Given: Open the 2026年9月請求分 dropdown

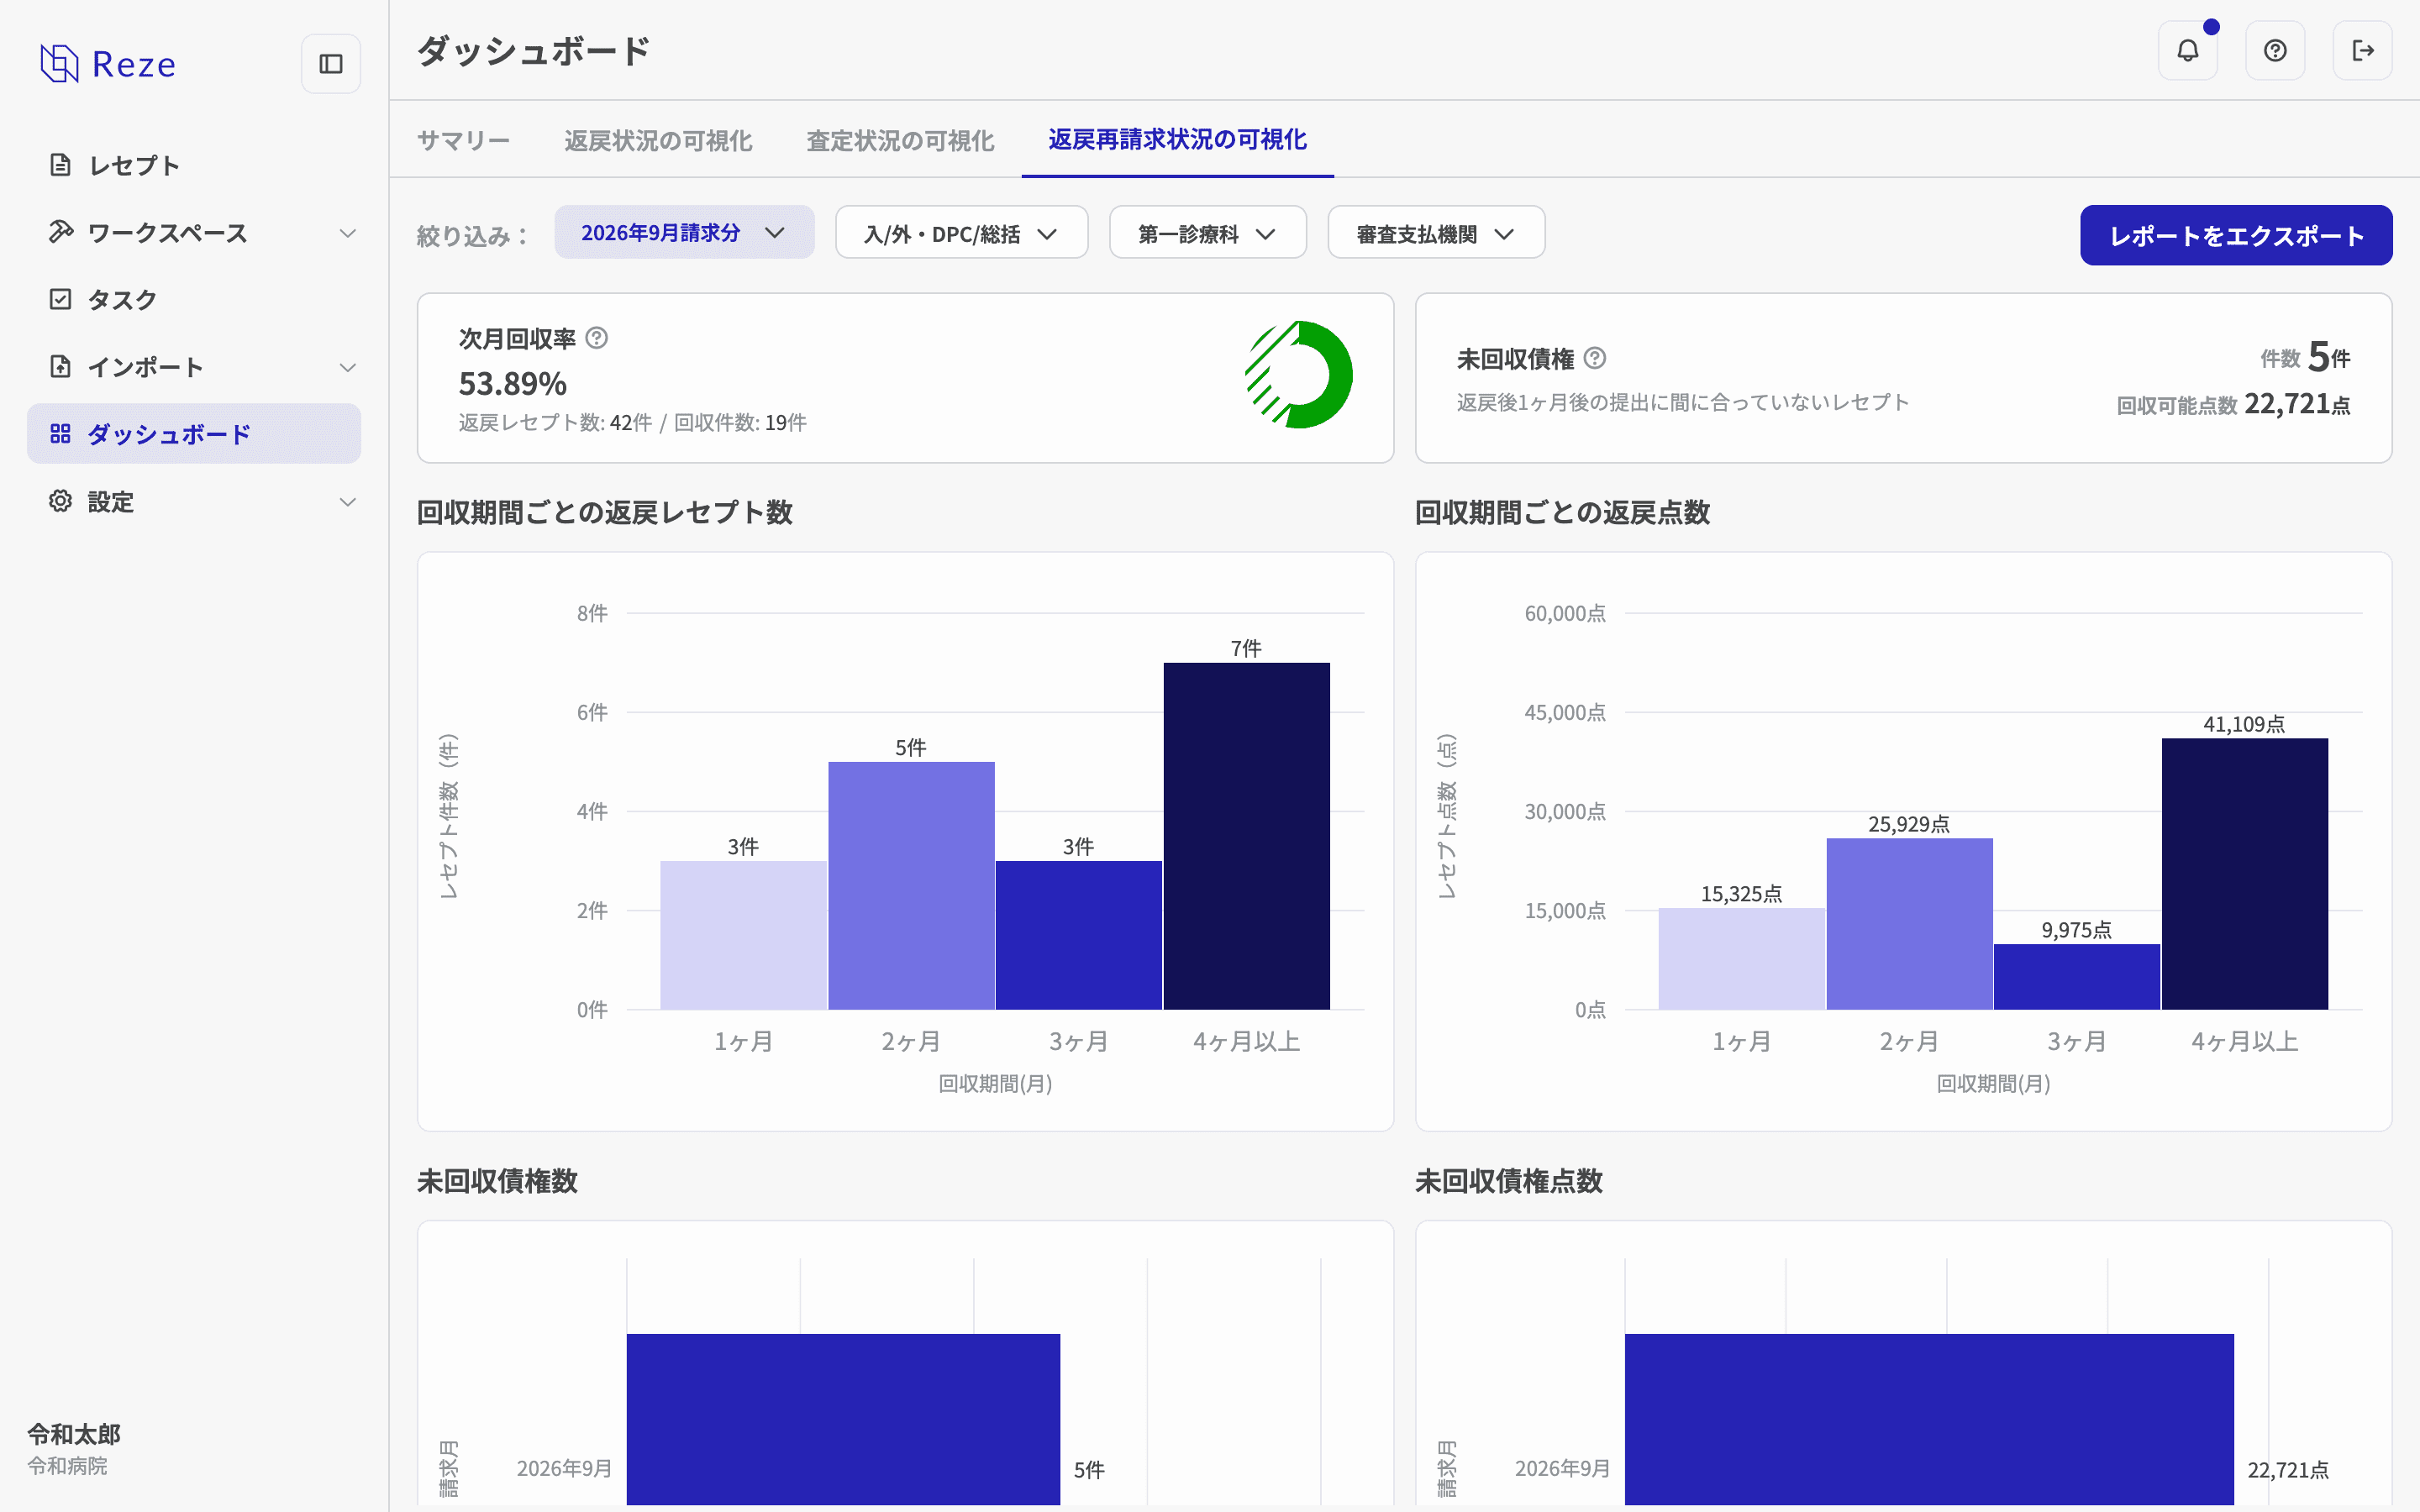Looking at the screenshot, I should pos(684,232).
